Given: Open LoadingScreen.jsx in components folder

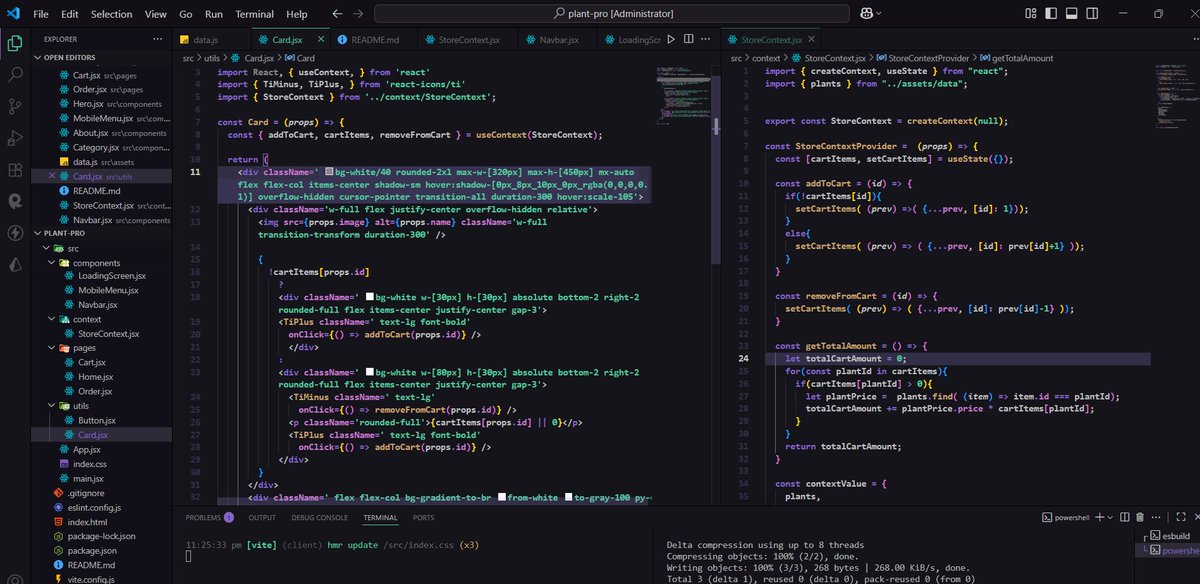Looking at the screenshot, I should pyautogui.click(x=111, y=276).
